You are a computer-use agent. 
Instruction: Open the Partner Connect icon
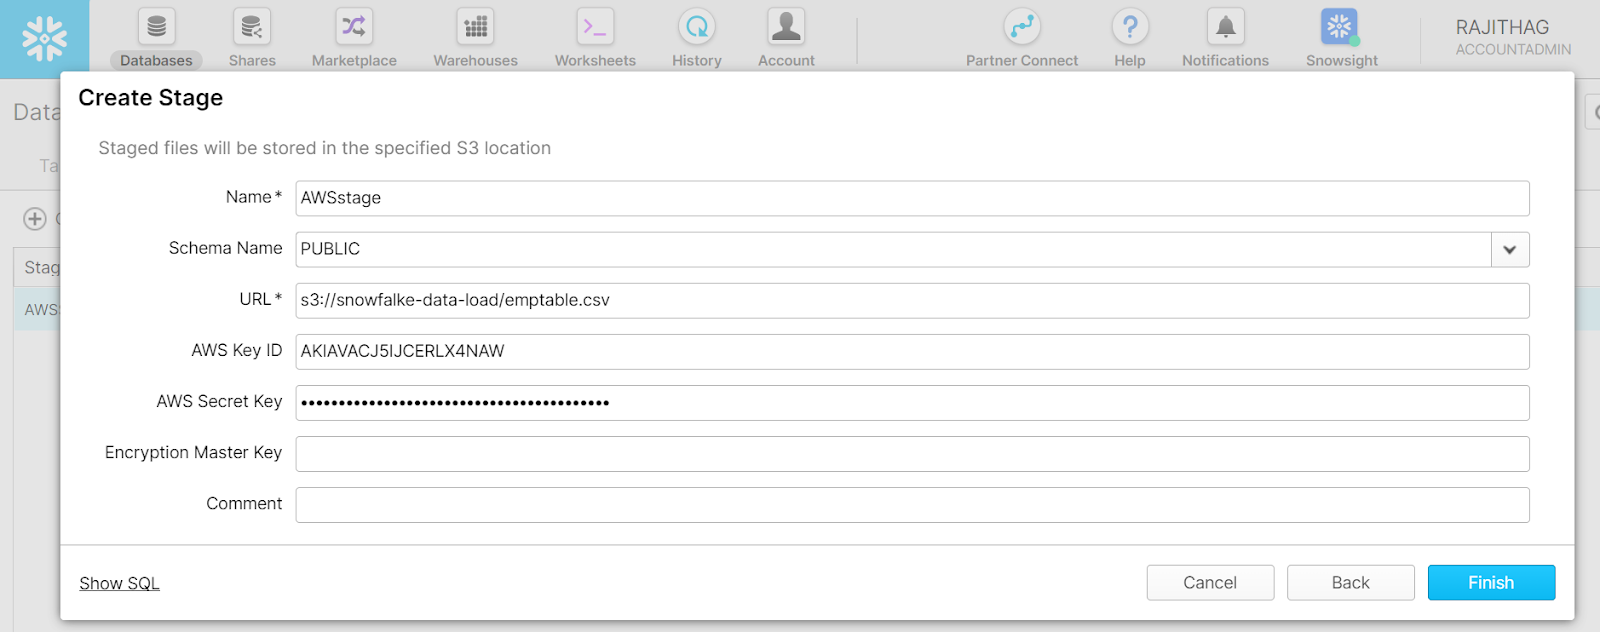[1022, 27]
